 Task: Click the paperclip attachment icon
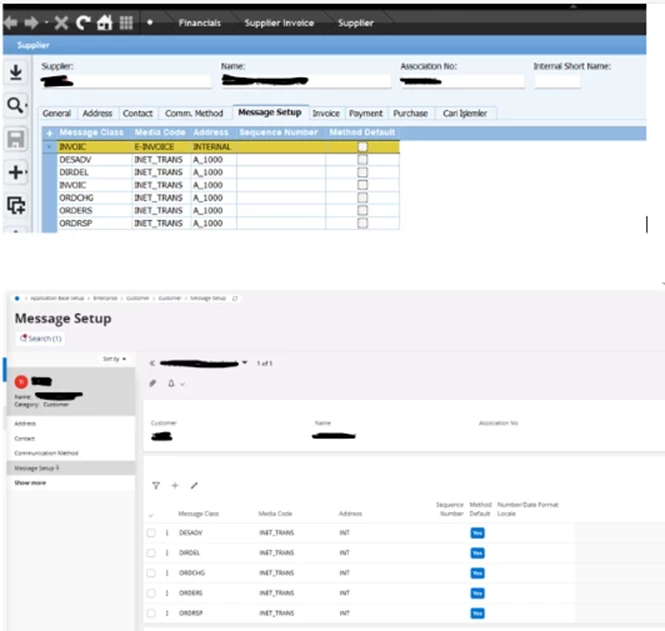point(153,383)
